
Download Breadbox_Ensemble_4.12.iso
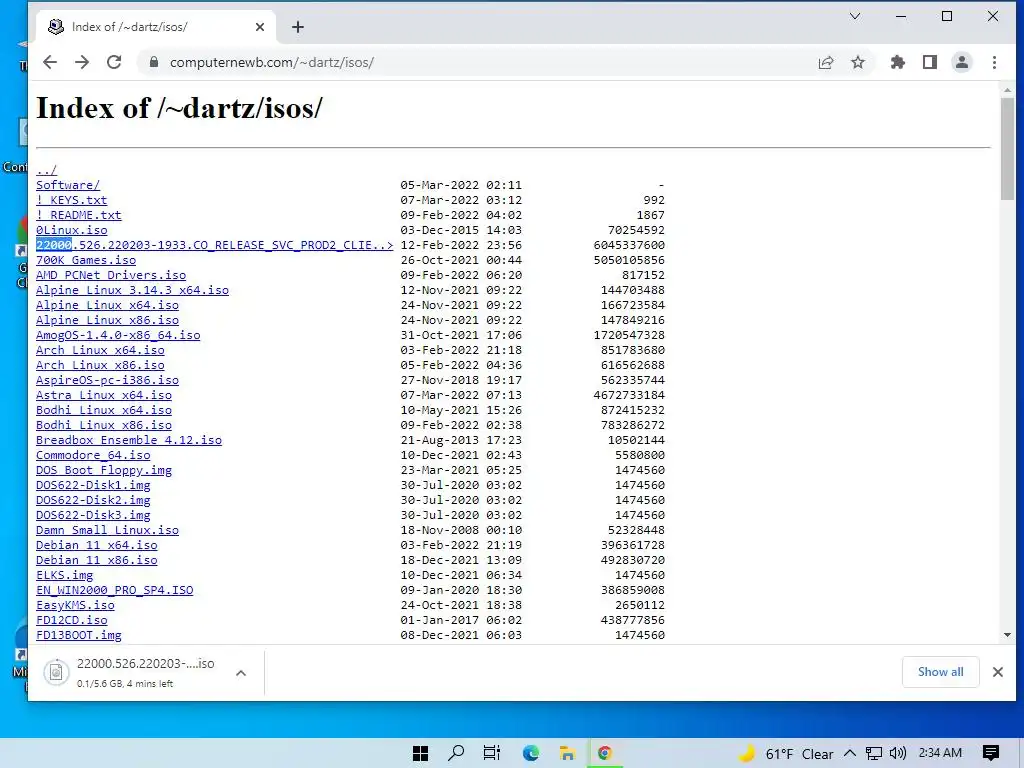(x=129, y=440)
